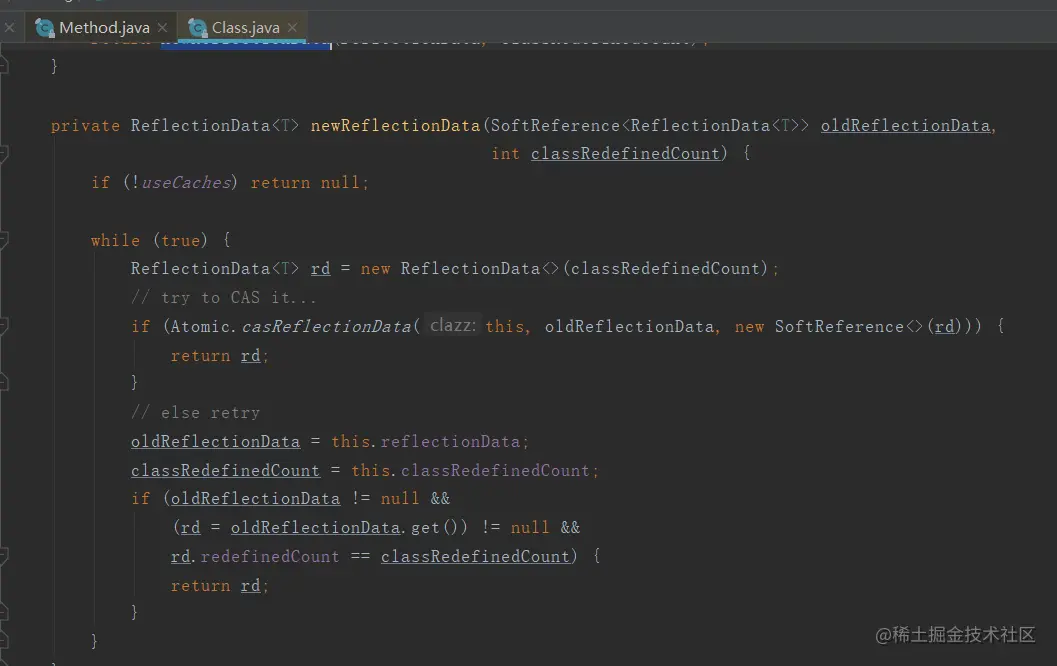The width and height of the screenshot is (1057, 666).
Task: Click the Class.java file icon
Action: (x=197, y=28)
